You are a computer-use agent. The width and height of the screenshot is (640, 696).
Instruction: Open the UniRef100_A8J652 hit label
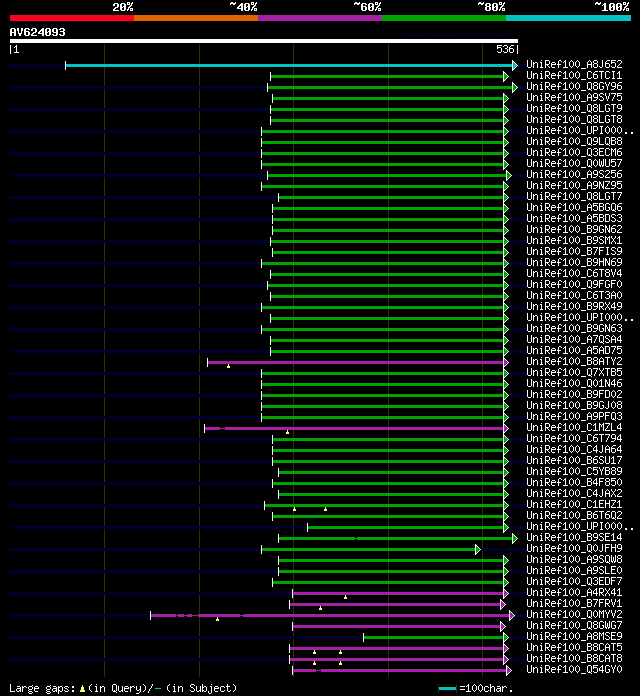574,64
